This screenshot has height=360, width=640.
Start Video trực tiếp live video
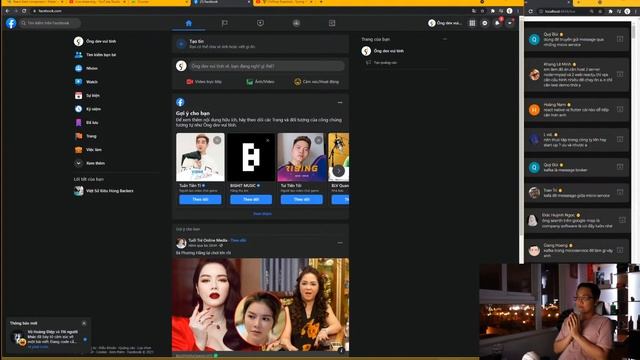[204, 82]
